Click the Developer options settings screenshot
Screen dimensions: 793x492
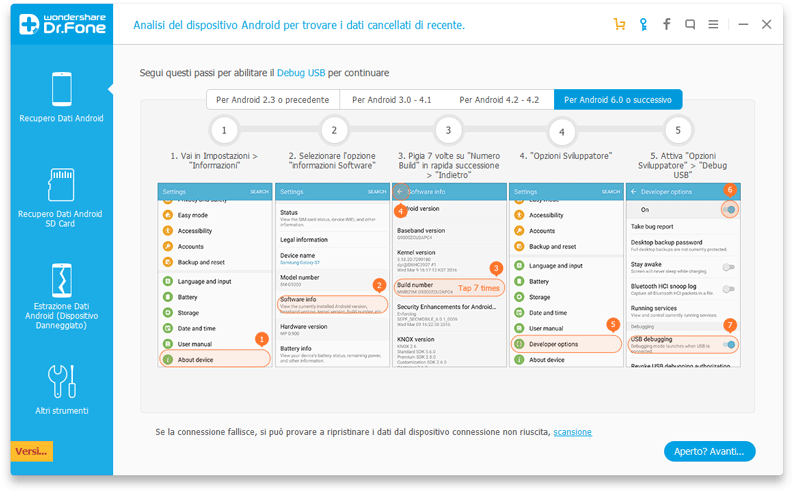point(566,275)
